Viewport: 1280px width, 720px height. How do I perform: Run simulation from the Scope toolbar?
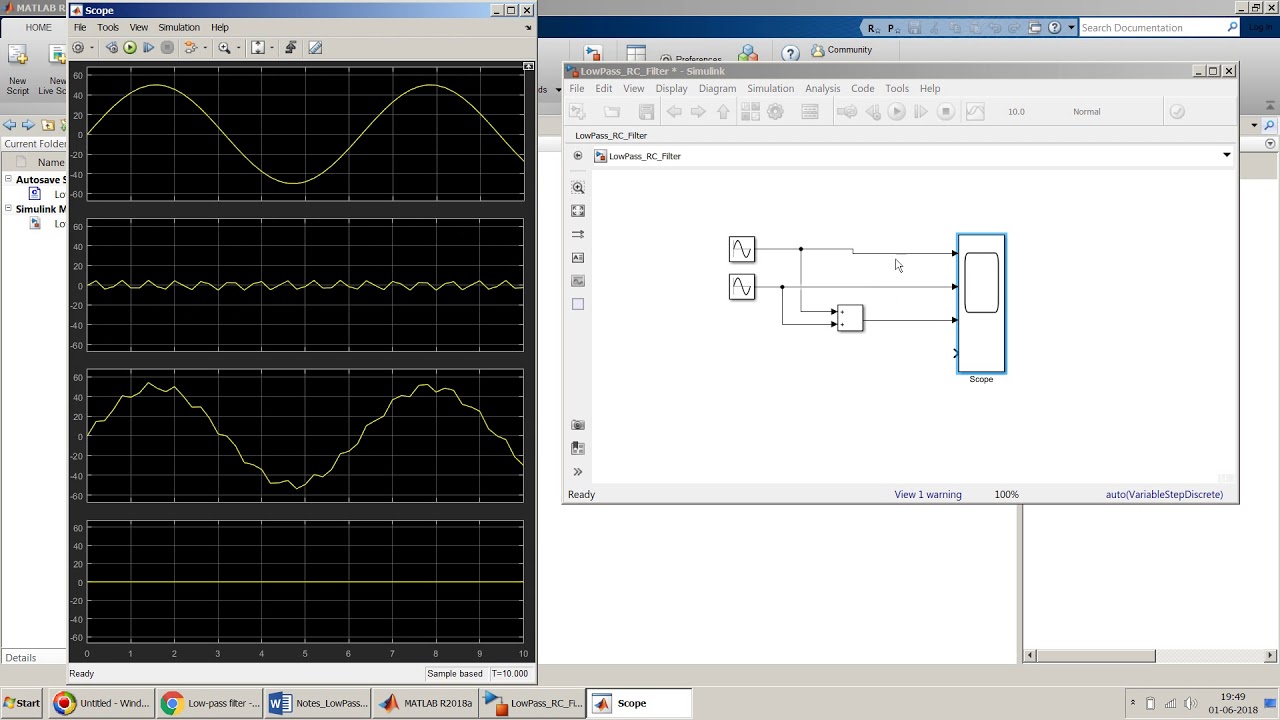click(130, 47)
